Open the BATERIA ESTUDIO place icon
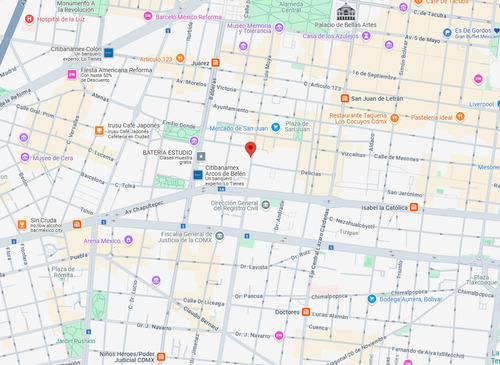Screen dimensions: 500x365 [x=201, y=156]
